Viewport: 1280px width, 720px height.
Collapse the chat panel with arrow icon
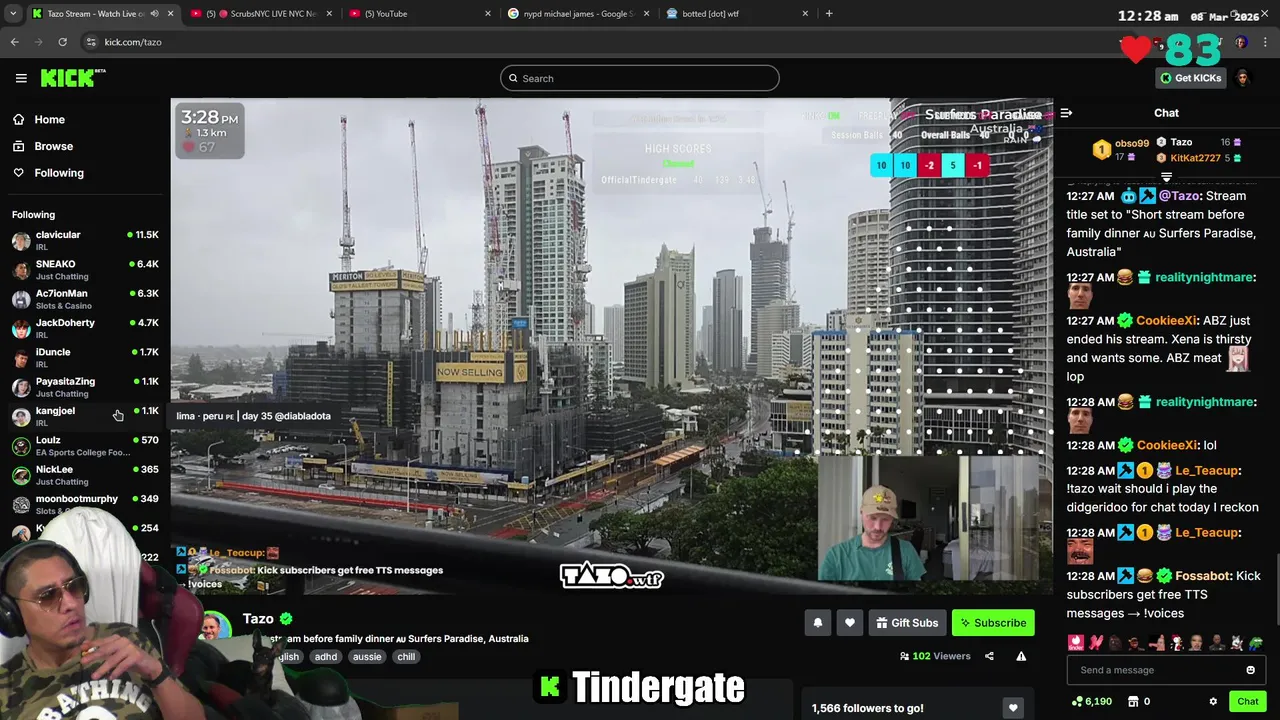click(1066, 113)
